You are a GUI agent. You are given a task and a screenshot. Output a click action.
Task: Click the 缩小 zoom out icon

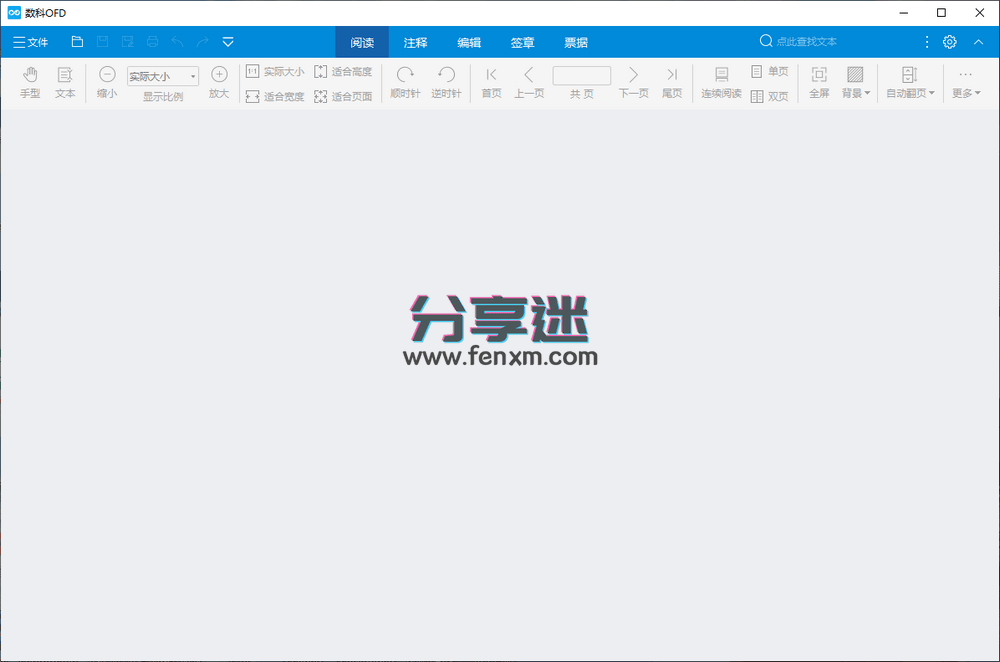(106, 76)
